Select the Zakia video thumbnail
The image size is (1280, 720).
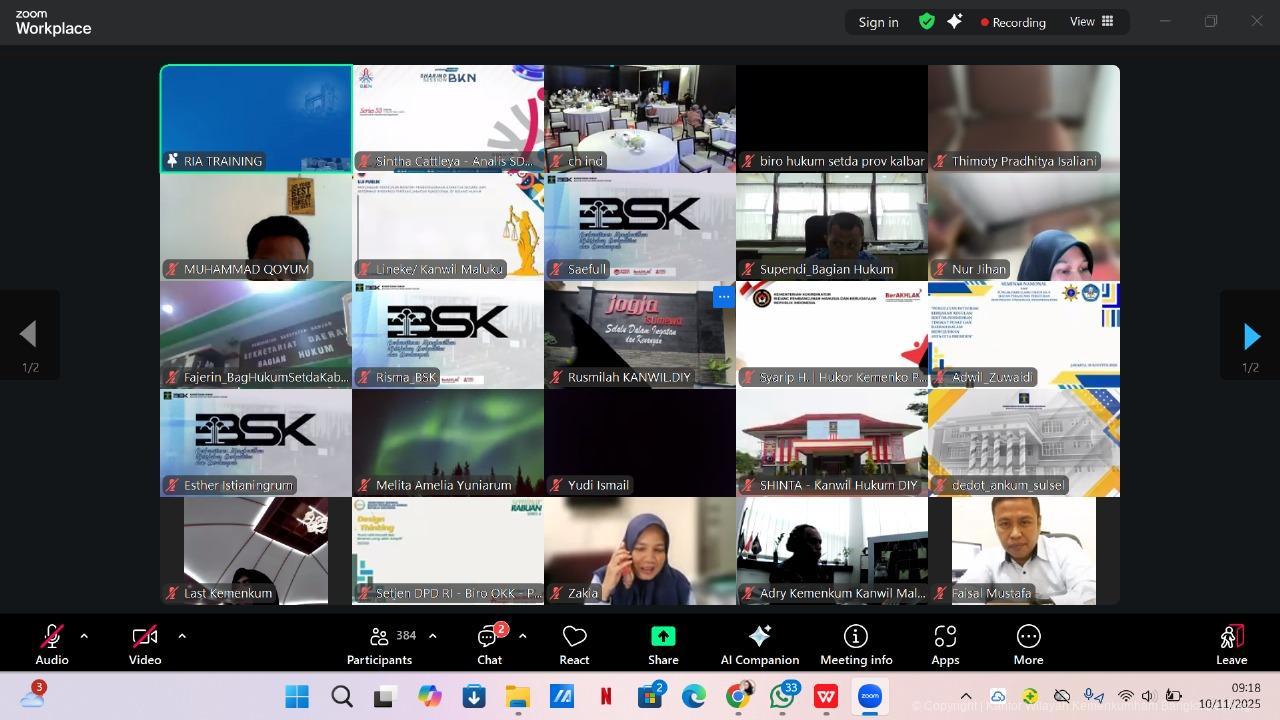(x=640, y=550)
